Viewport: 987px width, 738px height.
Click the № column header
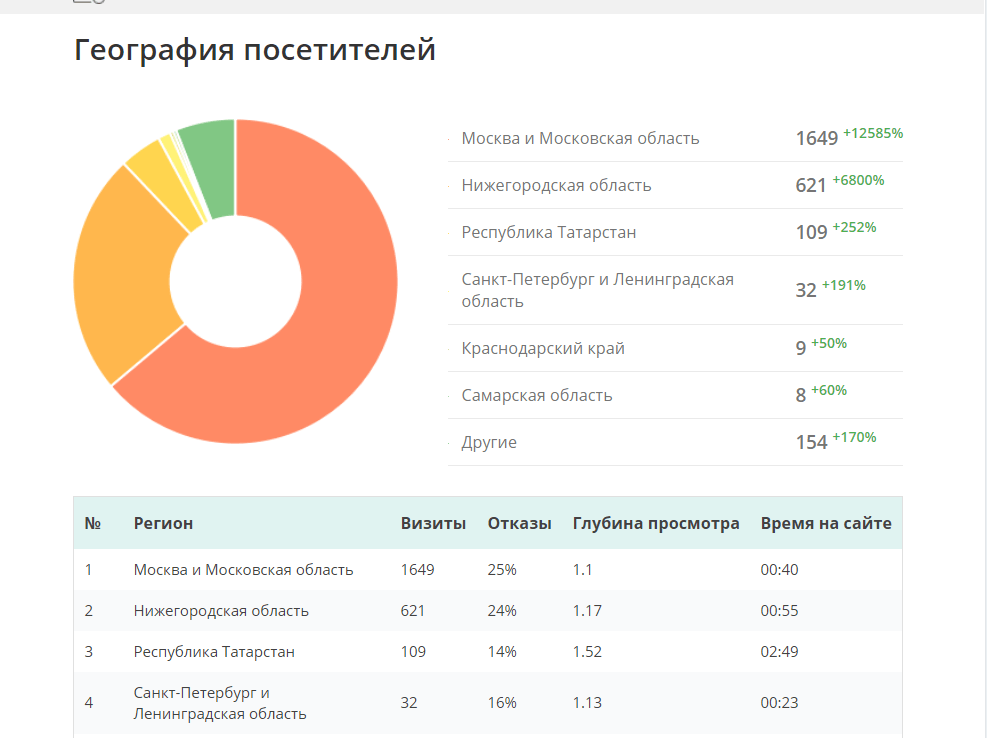click(93, 523)
